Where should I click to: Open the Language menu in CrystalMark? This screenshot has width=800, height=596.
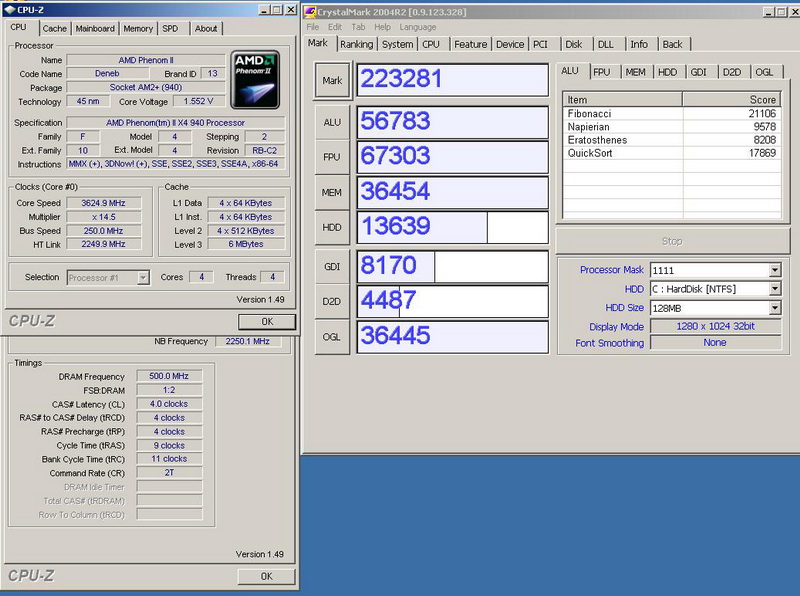pyautogui.click(x=417, y=27)
